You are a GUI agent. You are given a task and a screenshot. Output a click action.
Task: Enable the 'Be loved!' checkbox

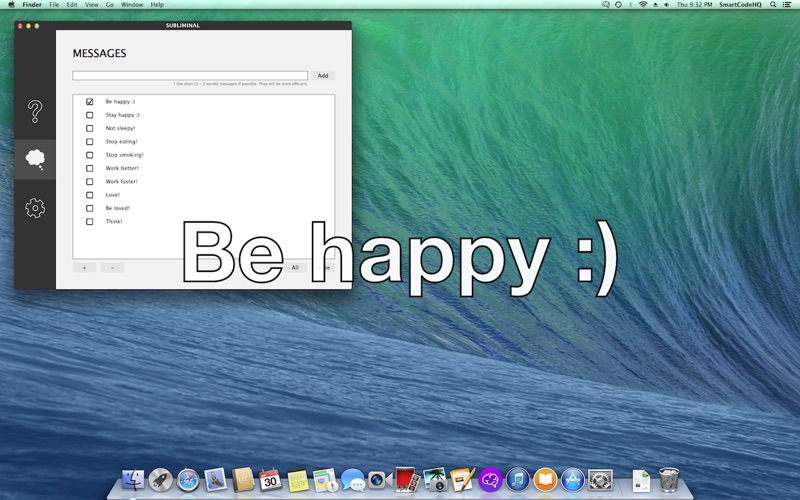[x=89, y=208]
